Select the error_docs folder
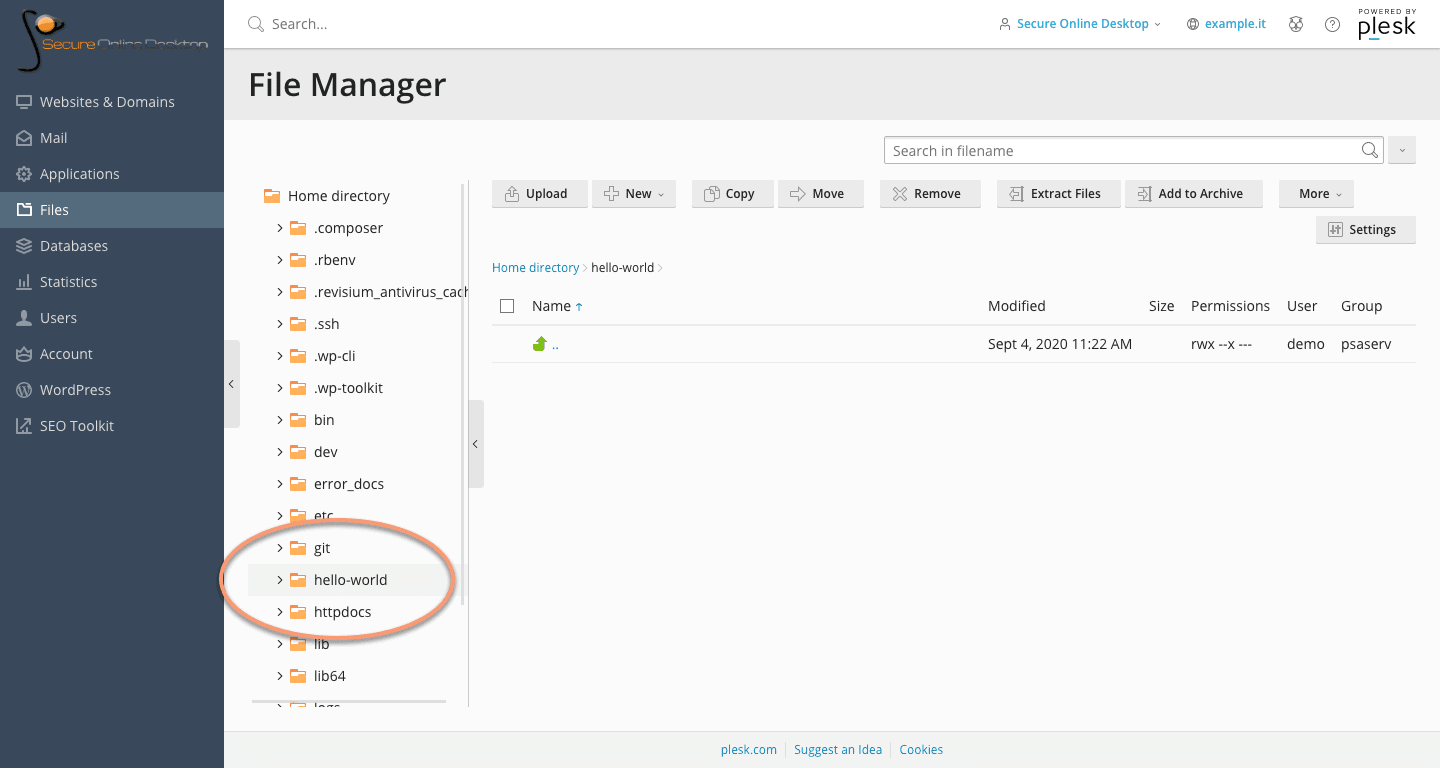 coord(348,484)
